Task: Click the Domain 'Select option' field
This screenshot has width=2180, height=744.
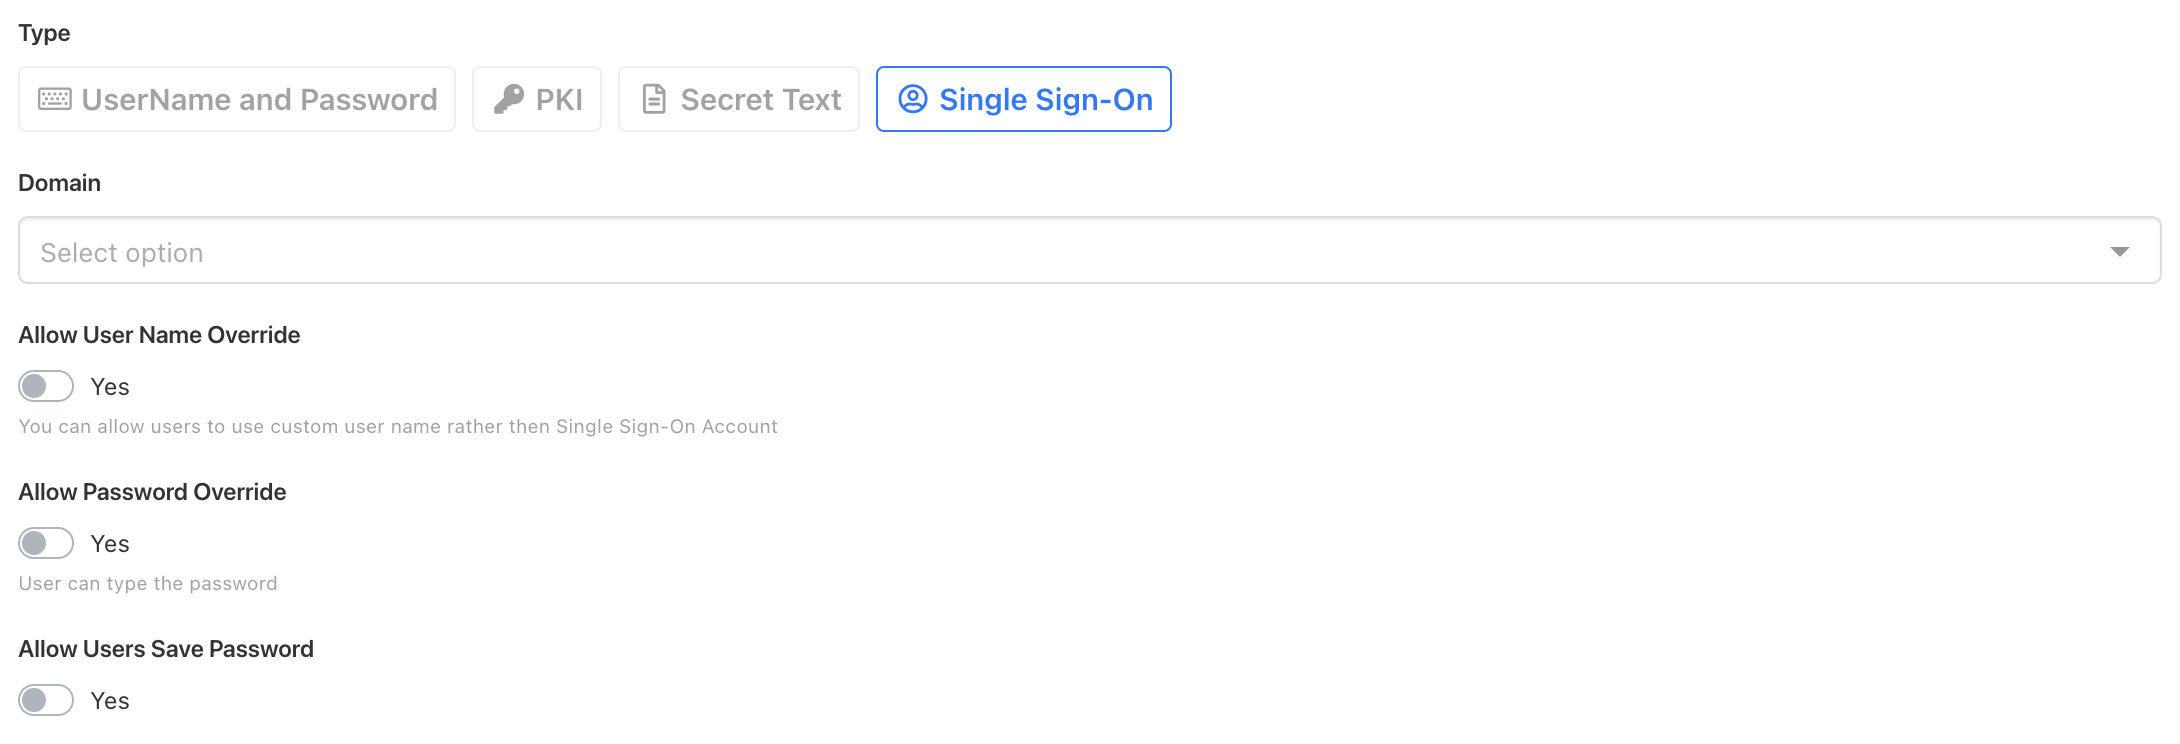Action: [1000, 251]
